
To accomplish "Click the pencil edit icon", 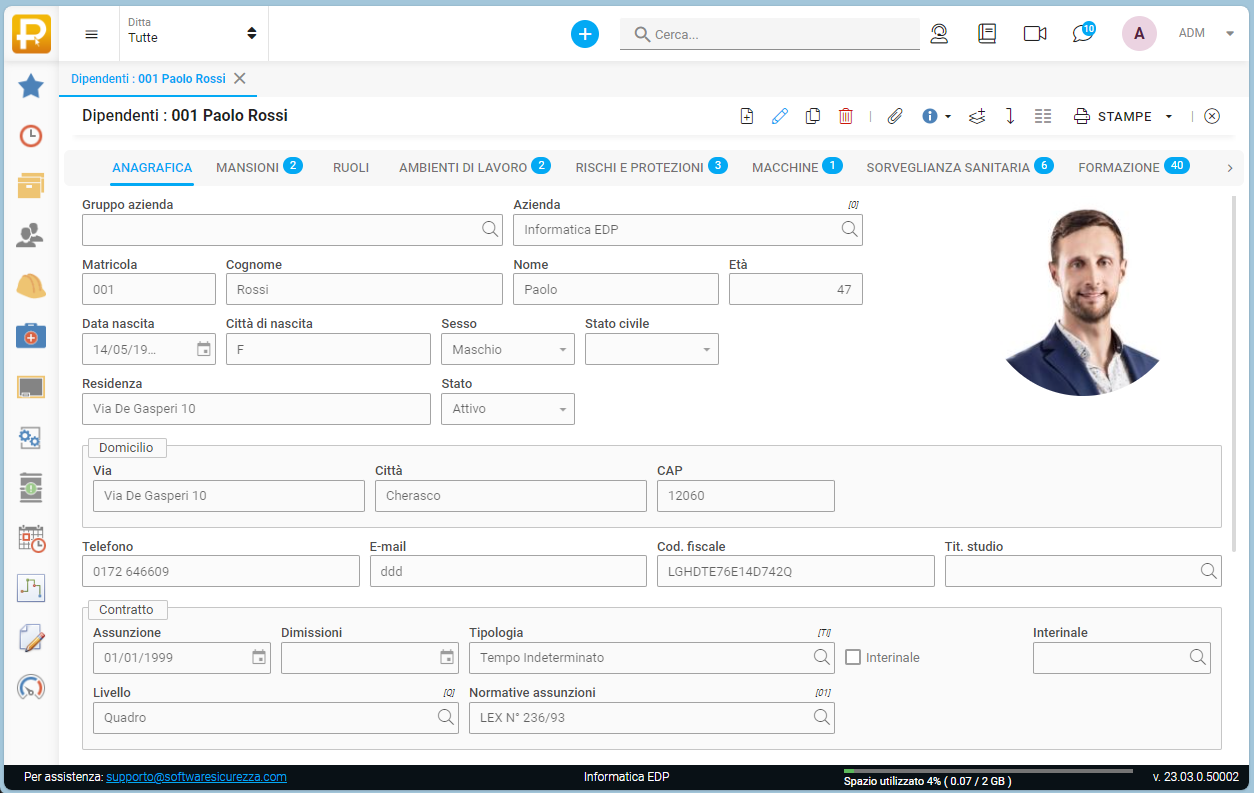I will (780, 116).
